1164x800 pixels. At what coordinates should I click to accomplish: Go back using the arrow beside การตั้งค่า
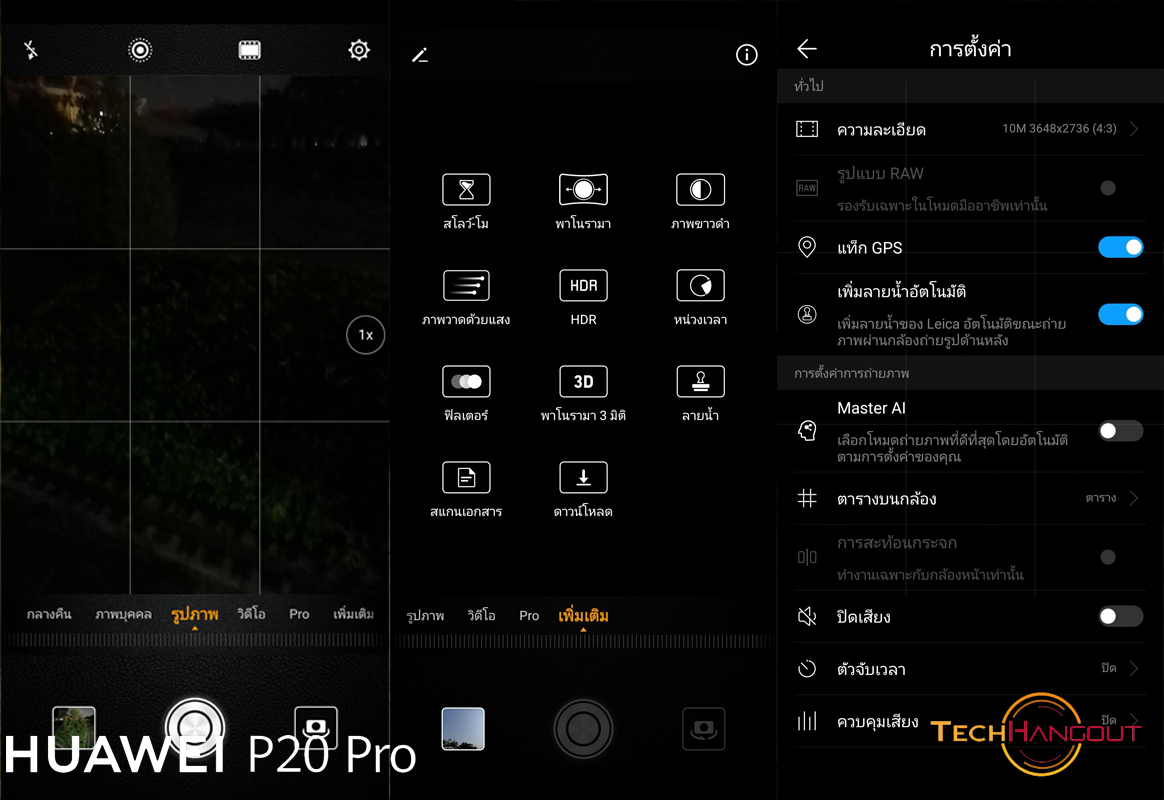click(807, 49)
